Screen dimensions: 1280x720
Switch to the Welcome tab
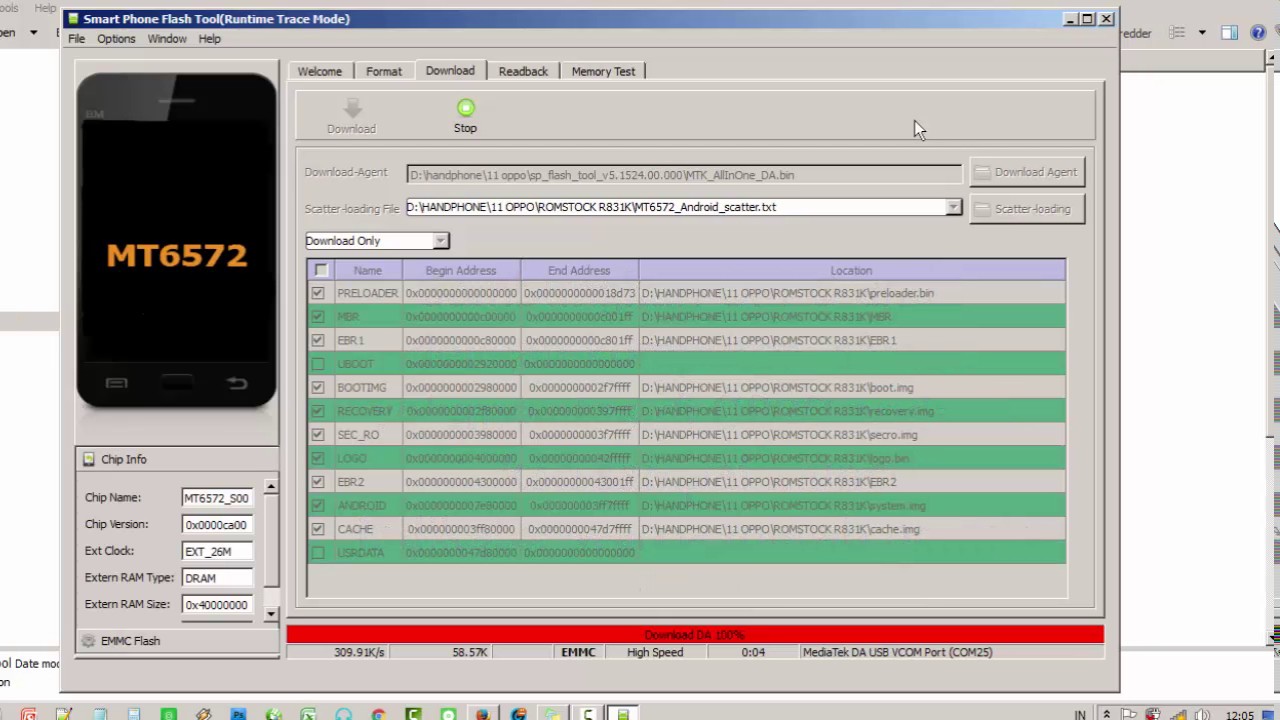pos(320,71)
